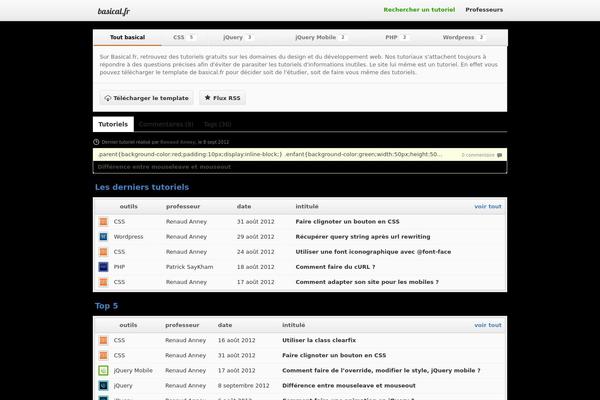Click CSS icon on adapter son site row
Viewport: 600px width, 400px height.
click(103, 282)
